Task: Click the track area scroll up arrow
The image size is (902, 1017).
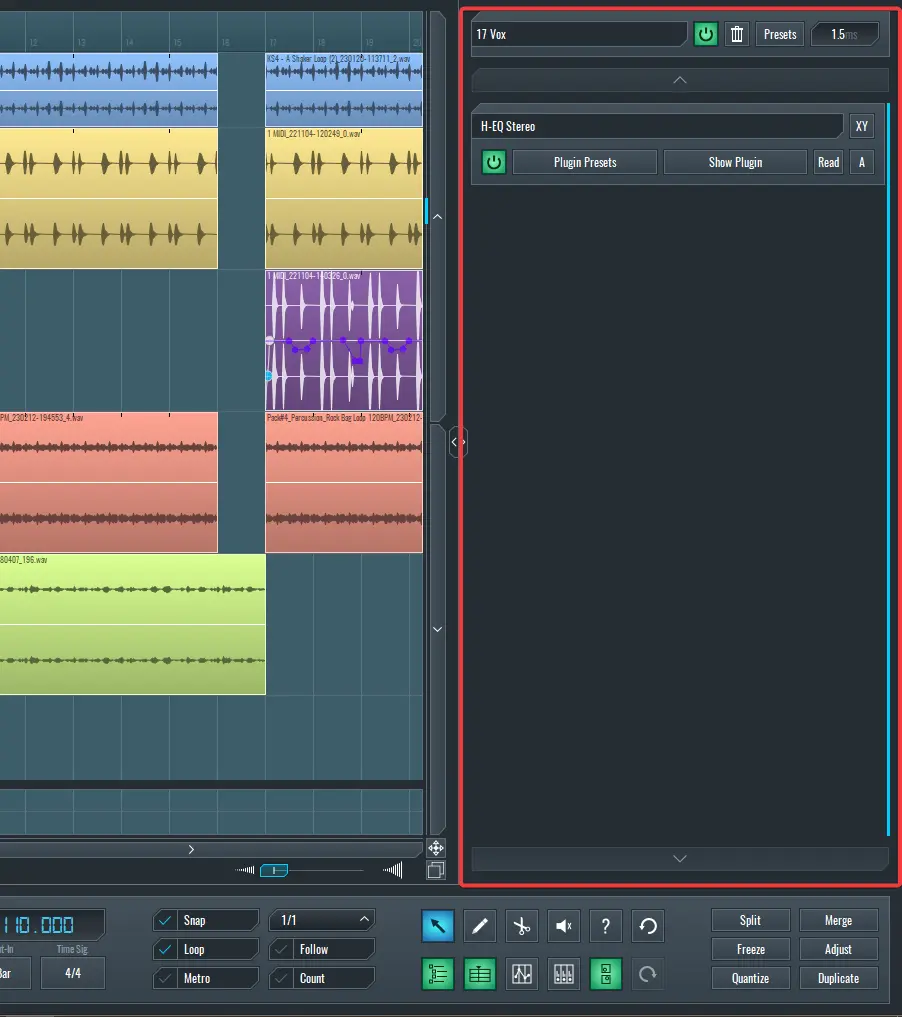Action: (x=438, y=217)
